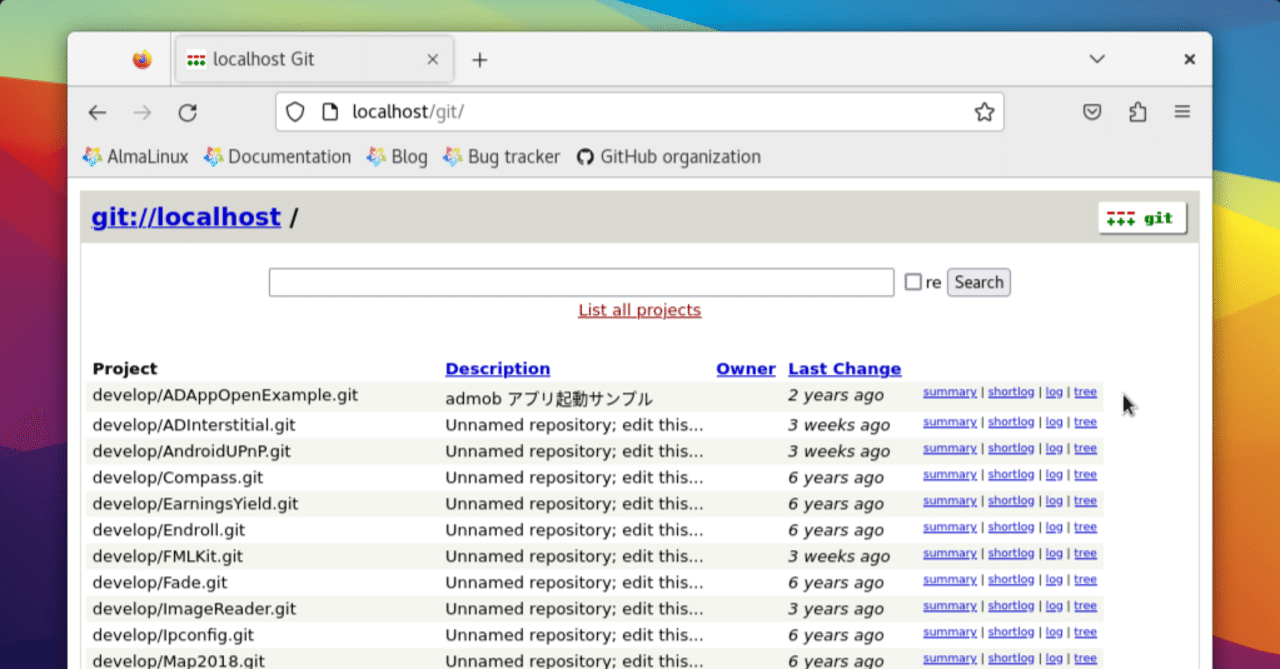Viewport: 1280px width, 669px height.
Task: Enable the re regex search checkbox
Action: pos(911,281)
